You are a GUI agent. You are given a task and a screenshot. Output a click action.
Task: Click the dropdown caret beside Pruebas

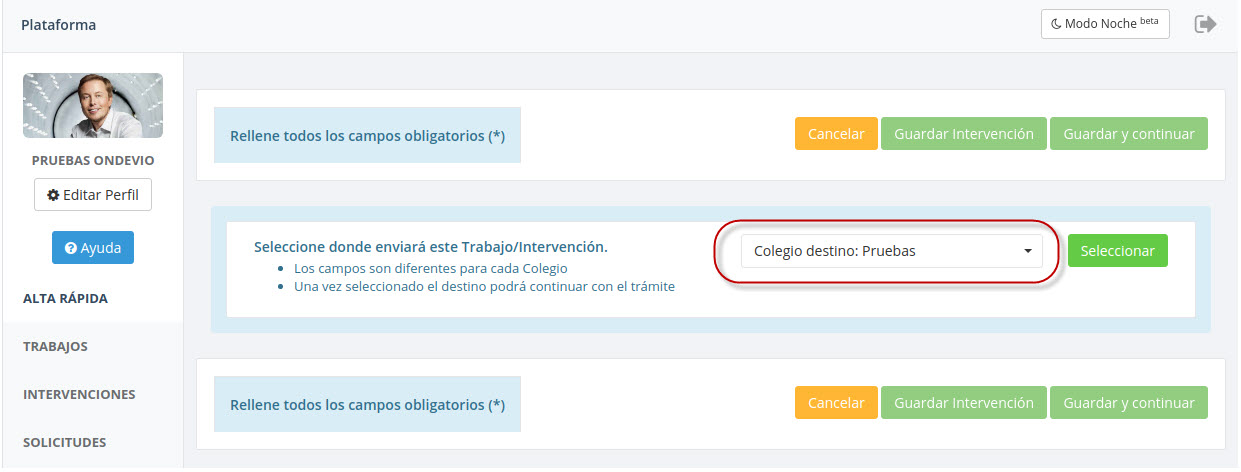coord(1027,252)
